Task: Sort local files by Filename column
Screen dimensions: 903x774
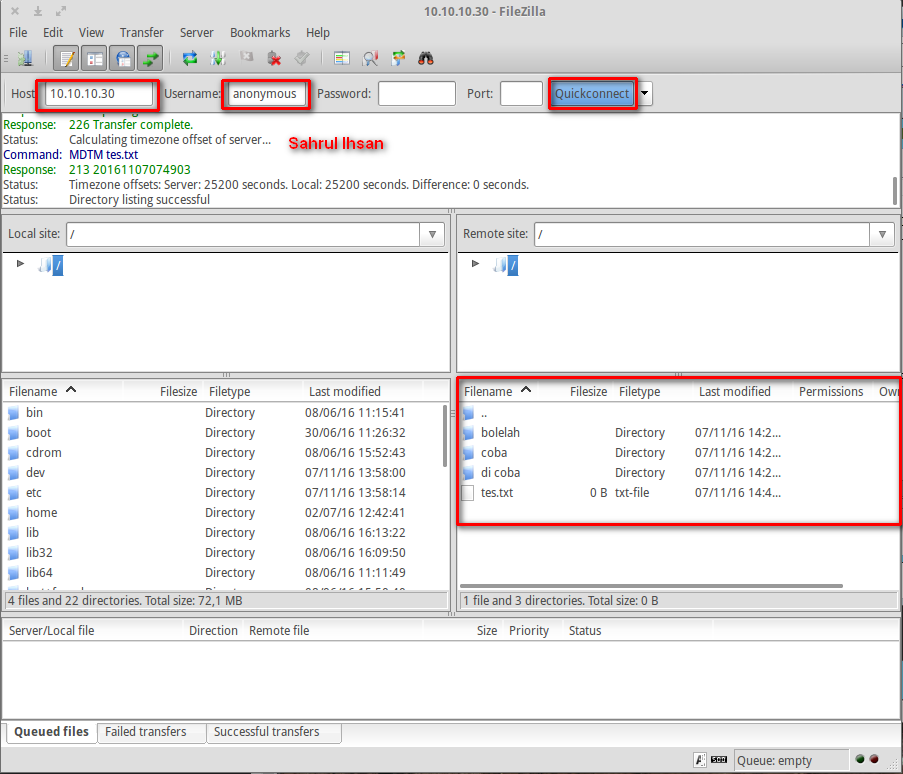Action: (62, 392)
